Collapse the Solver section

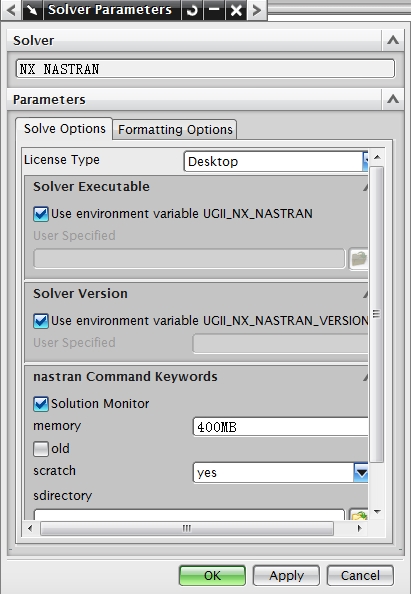tap(393, 40)
